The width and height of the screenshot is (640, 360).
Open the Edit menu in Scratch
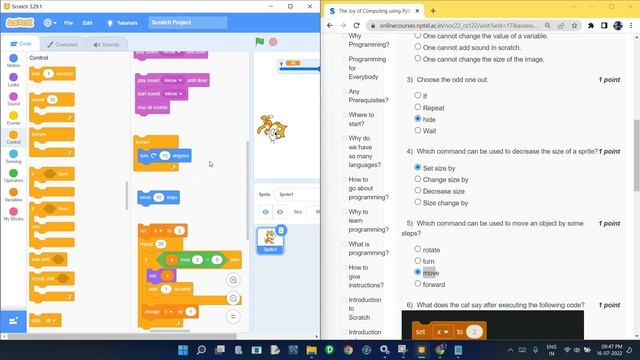(87, 23)
